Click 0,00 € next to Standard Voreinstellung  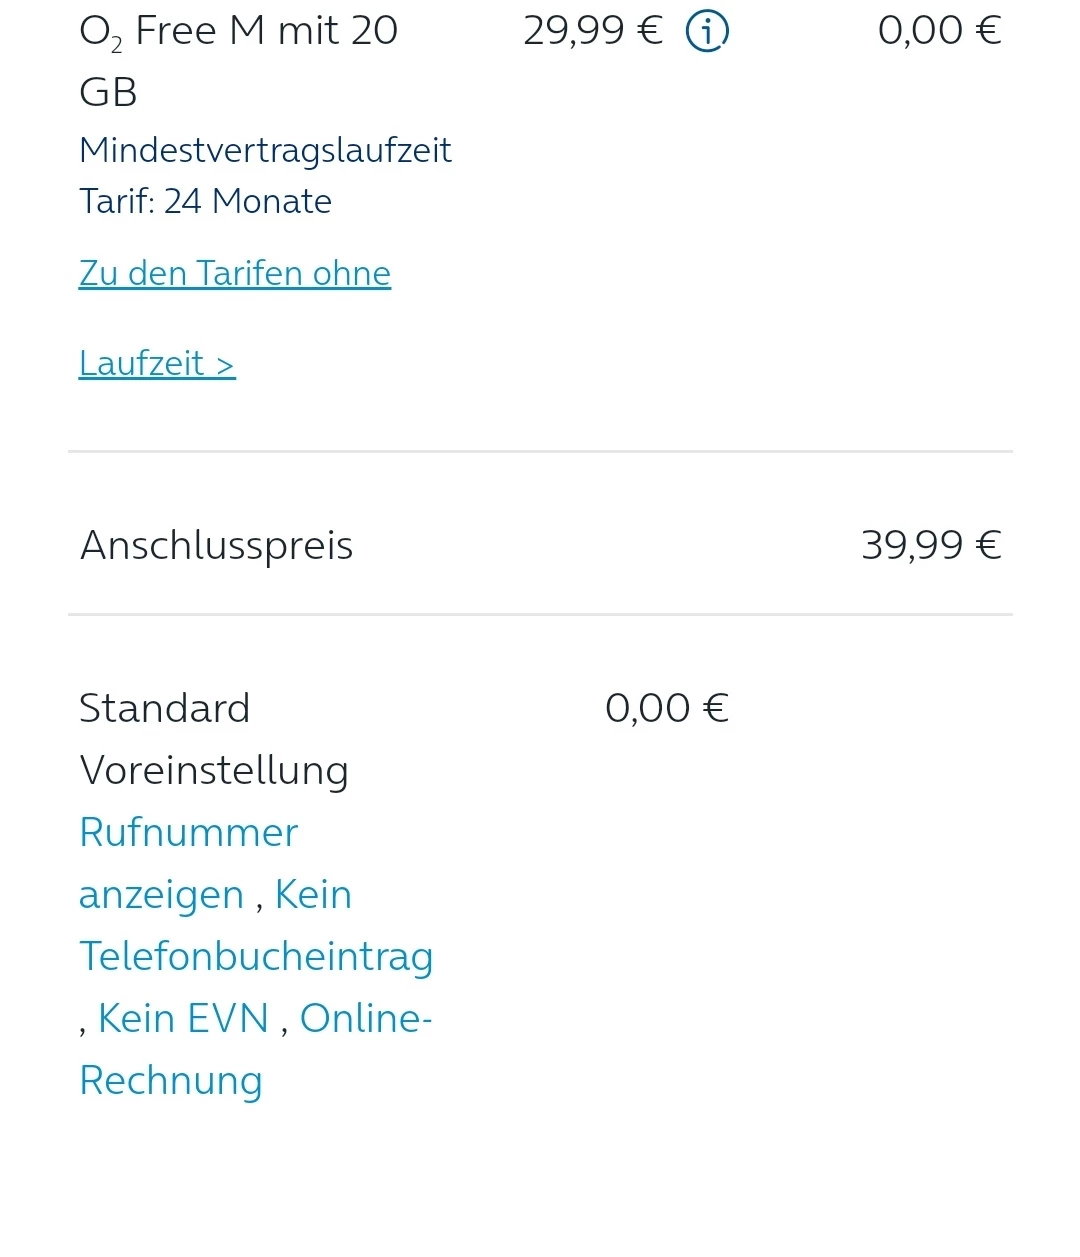[667, 708]
